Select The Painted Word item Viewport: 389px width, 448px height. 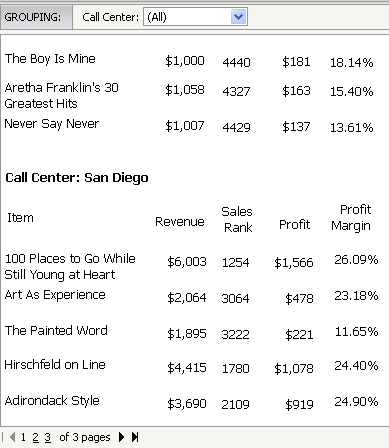click(56, 331)
